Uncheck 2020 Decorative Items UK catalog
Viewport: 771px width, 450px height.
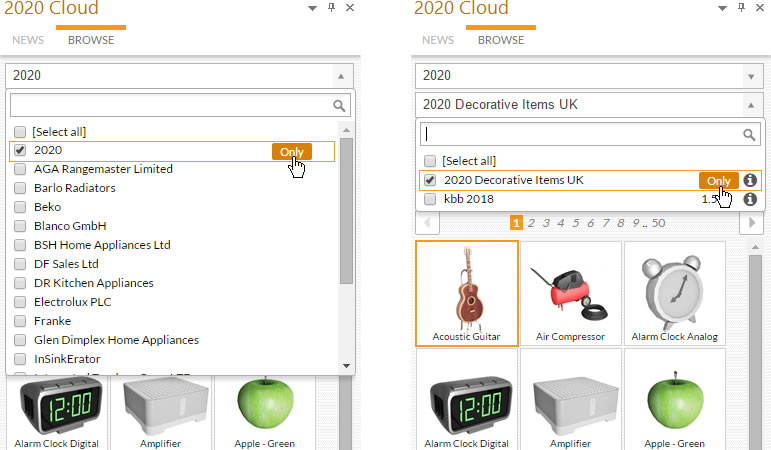tap(430, 180)
